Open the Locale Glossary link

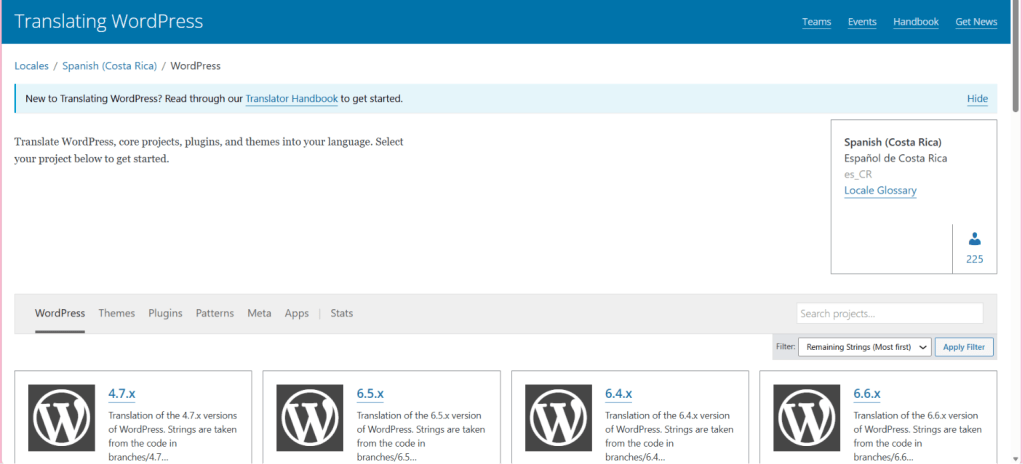click(880, 191)
